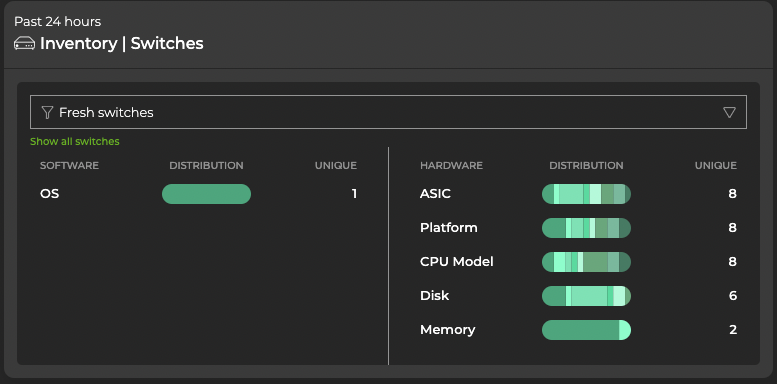Click the unique count 6 for Disk

[x=732, y=296]
